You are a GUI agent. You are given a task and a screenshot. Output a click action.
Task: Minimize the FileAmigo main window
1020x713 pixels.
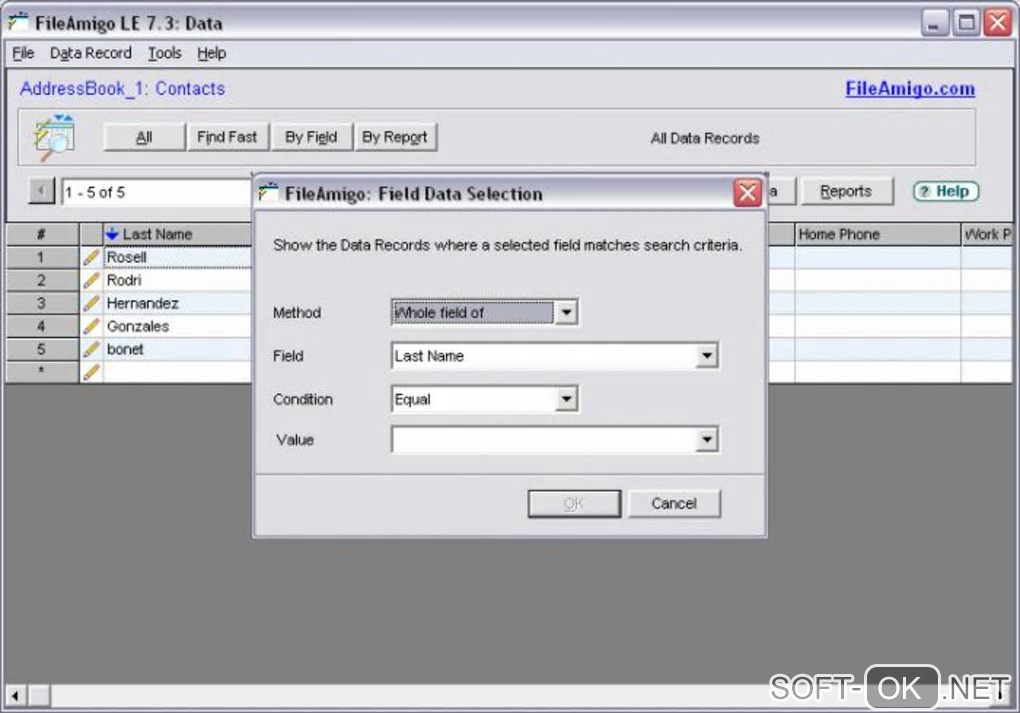935,23
